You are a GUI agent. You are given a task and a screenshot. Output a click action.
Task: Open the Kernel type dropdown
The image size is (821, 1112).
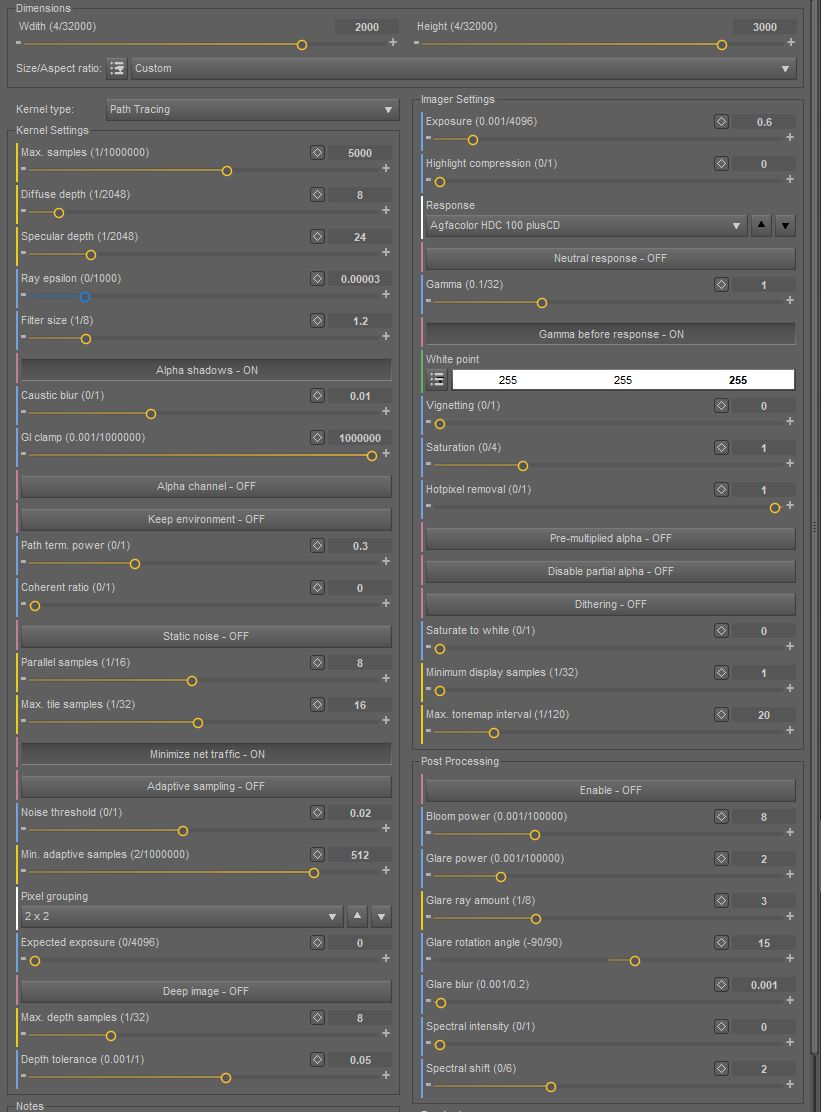(252, 109)
